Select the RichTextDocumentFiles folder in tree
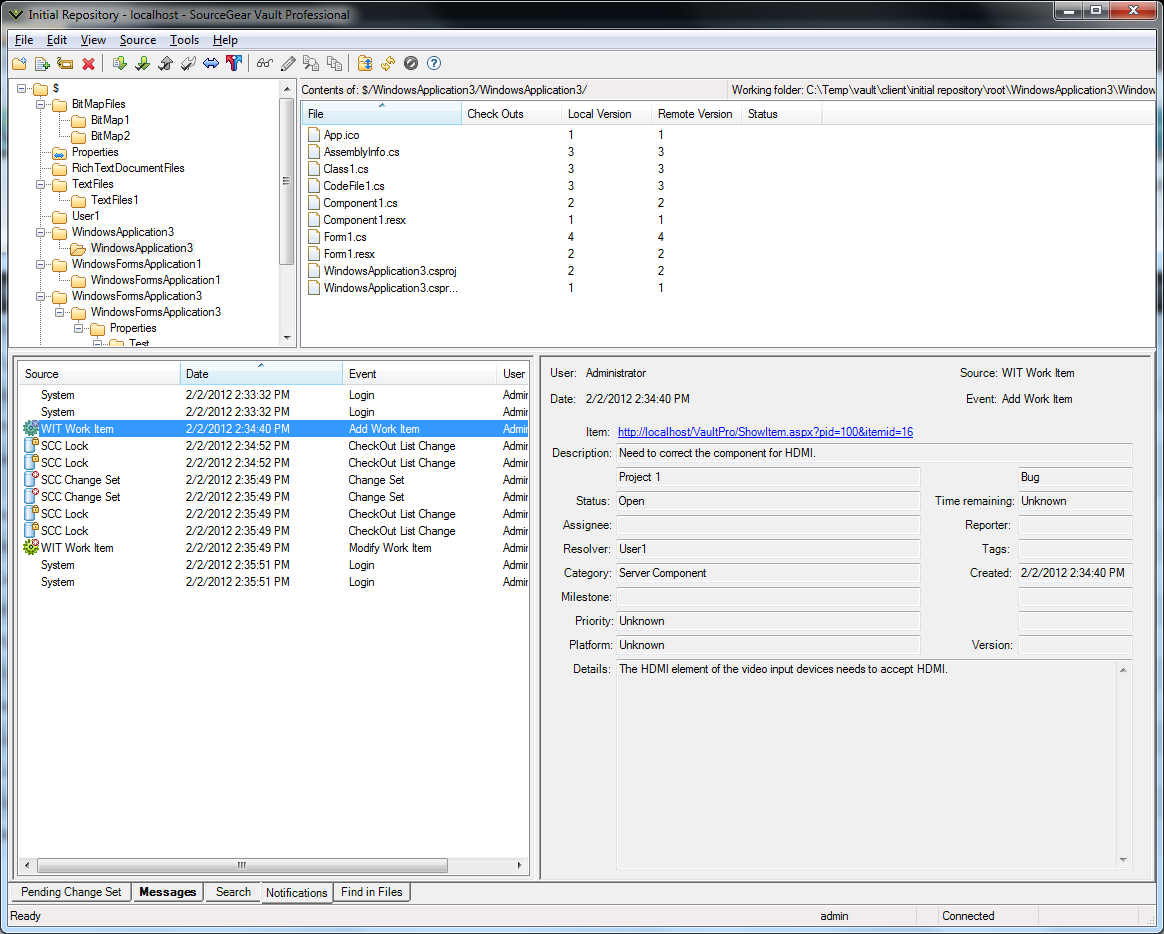The height and width of the screenshot is (934, 1164). click(128, 168)
